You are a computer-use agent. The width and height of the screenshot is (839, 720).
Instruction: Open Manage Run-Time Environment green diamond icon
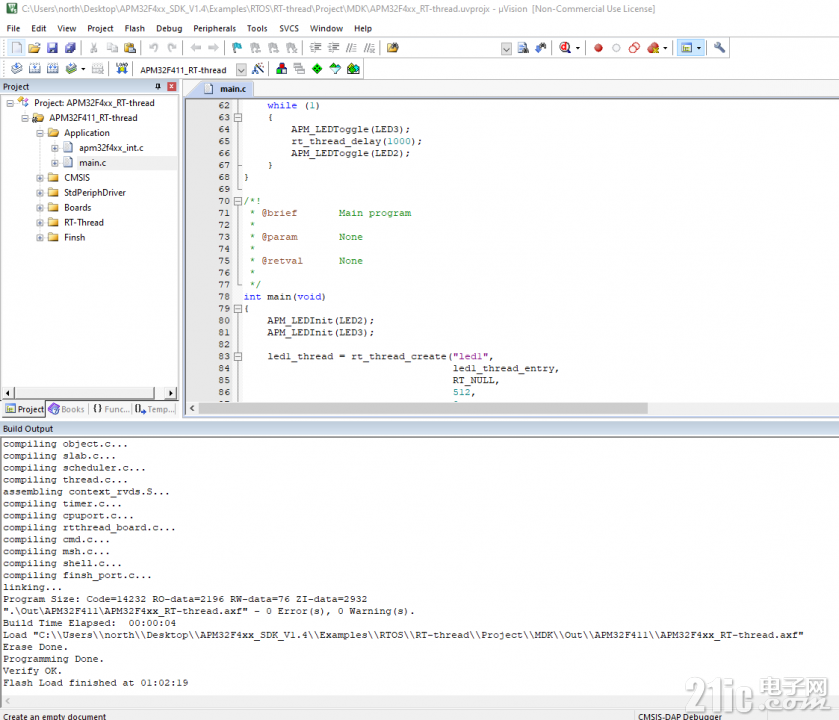(x=317, y=68)
